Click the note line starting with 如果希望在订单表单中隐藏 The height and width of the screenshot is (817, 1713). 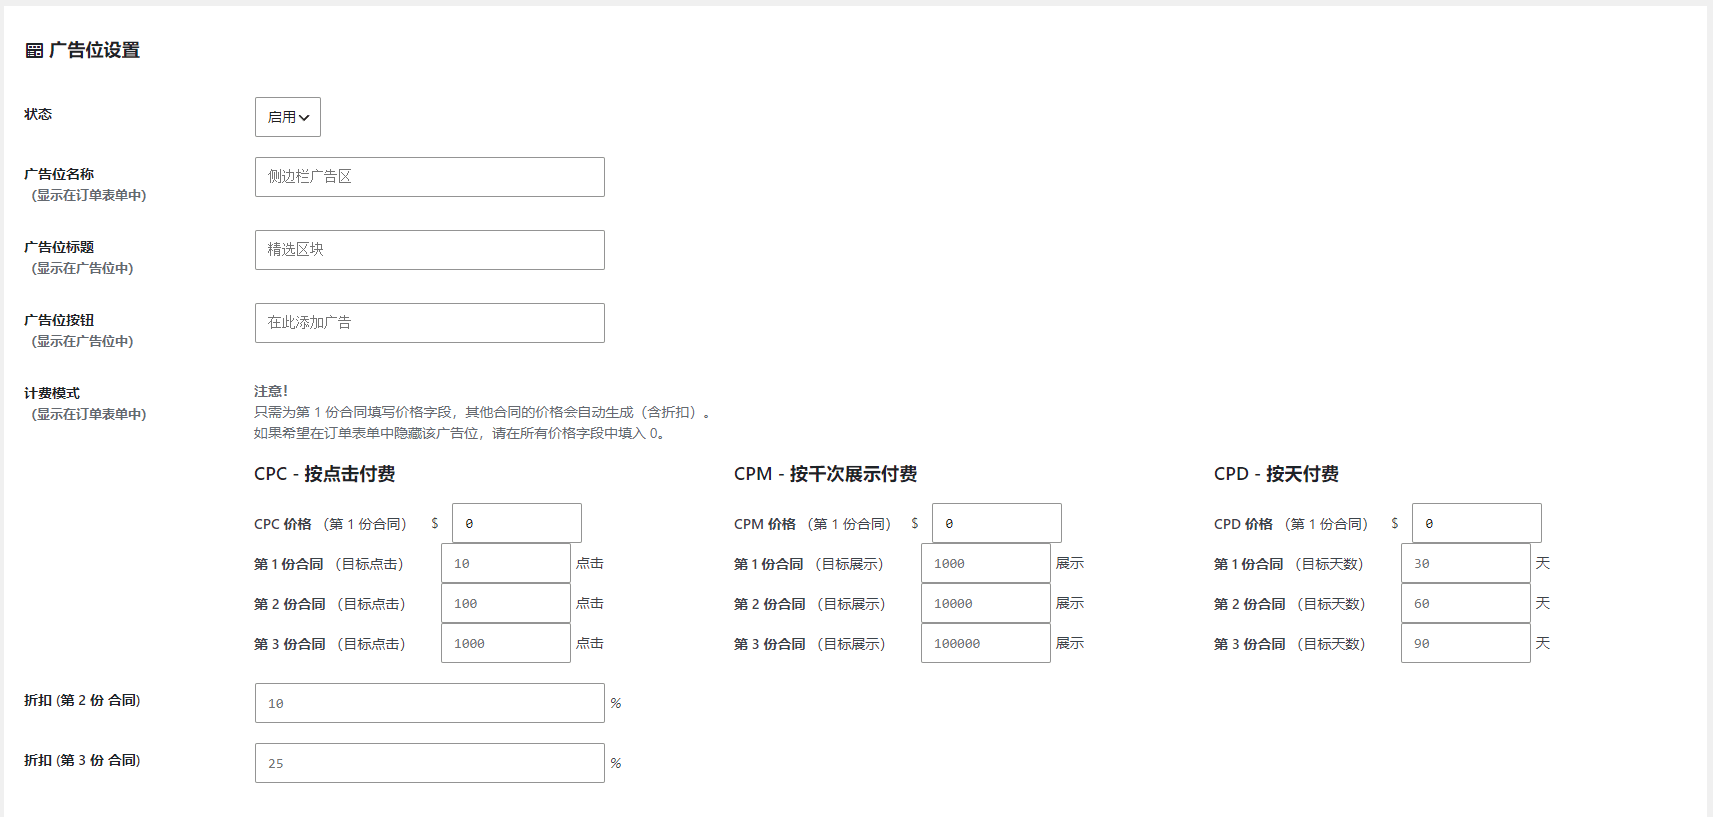[x=460, y=433]
